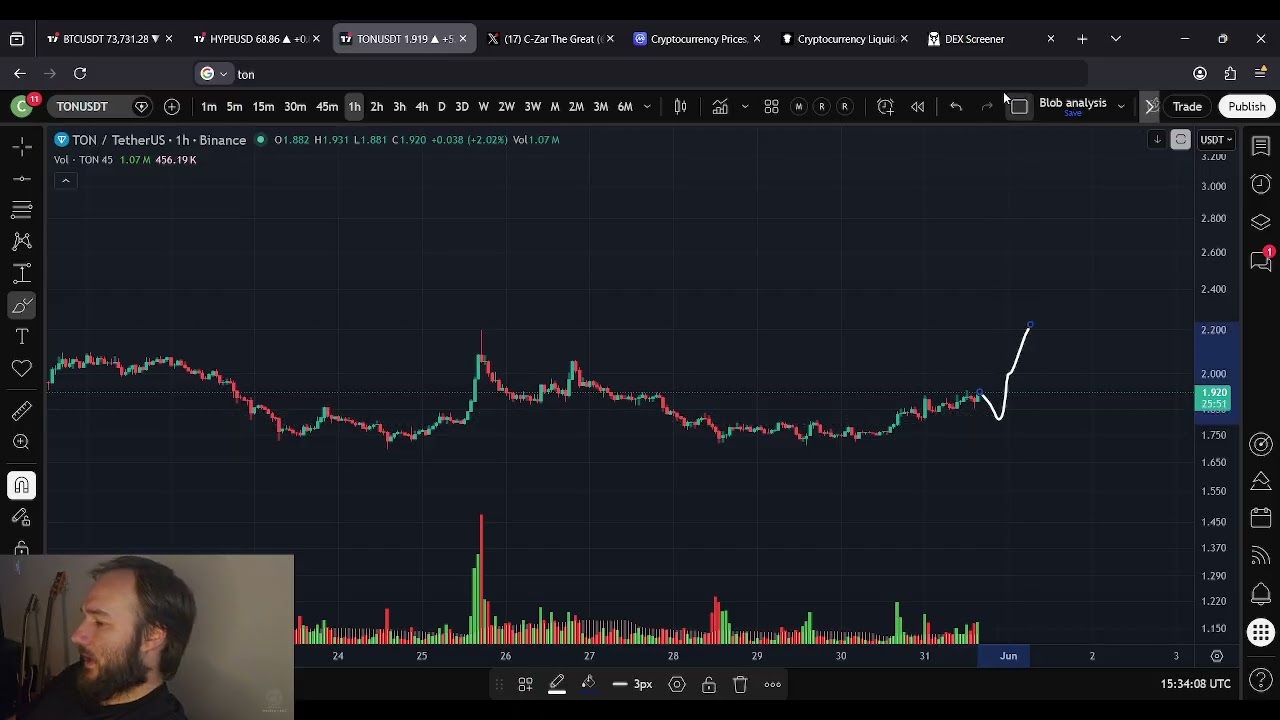Select the 6M timeframe
Viewport: 1280px width, 720px height.
625,106
